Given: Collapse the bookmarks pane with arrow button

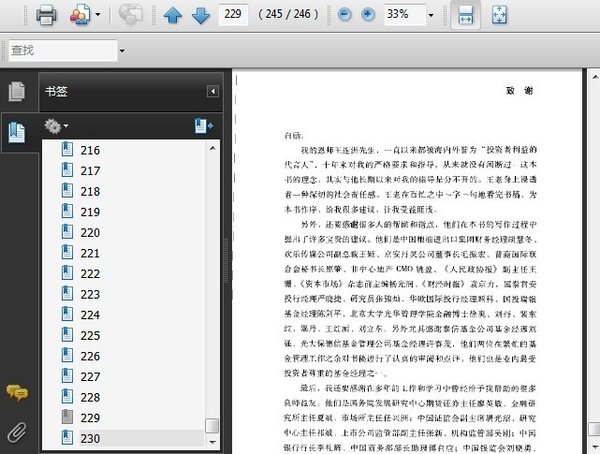Looking at the screenshot, I should click(x=213, y=91).
